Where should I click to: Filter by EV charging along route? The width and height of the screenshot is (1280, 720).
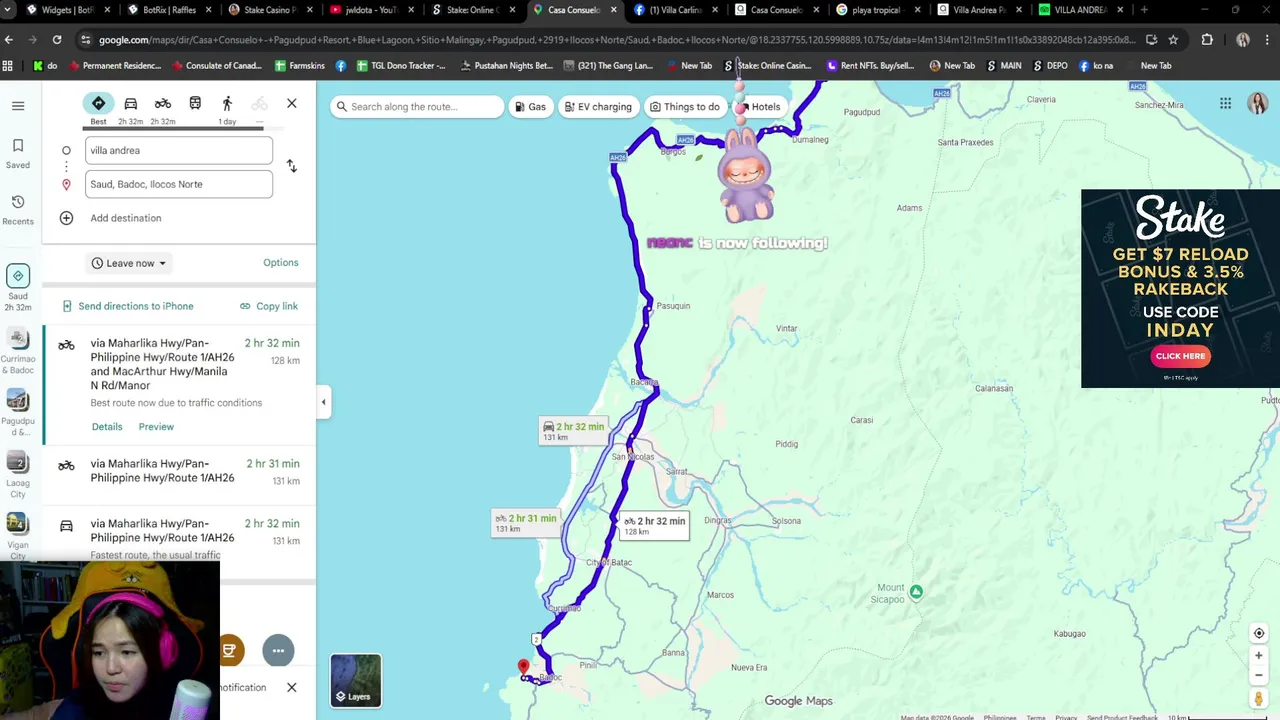(x=598, y=107)
